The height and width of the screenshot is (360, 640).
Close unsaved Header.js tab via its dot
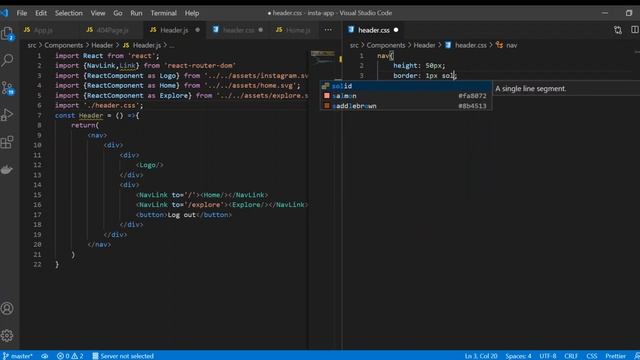point(198,30)
